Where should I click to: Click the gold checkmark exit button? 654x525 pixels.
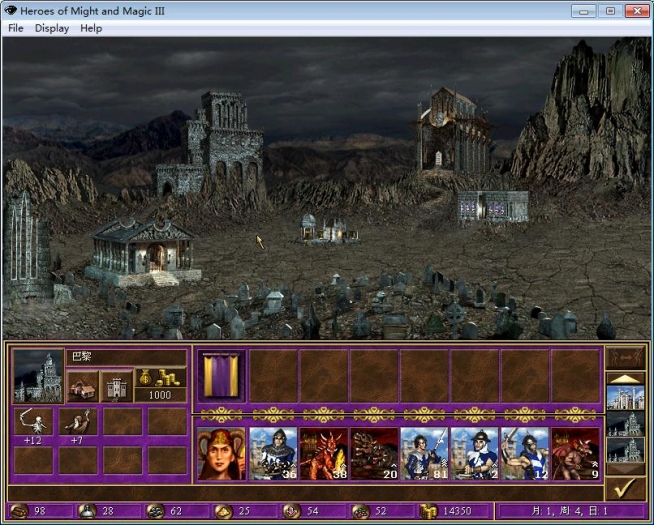pyautogui.click(x=625, y=488)
